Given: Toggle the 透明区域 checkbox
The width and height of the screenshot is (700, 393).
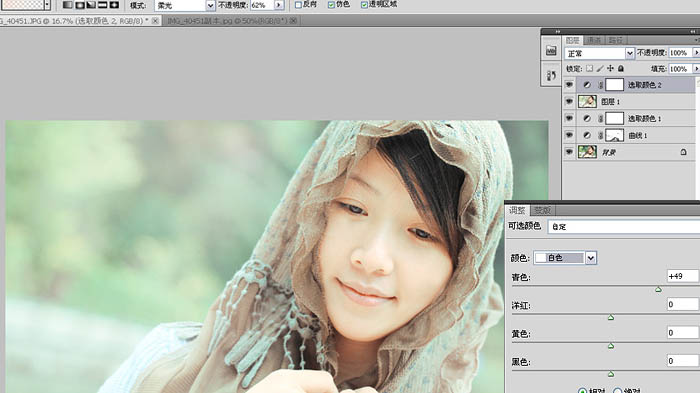Looking at the screenshot, I should click(364, 5).
